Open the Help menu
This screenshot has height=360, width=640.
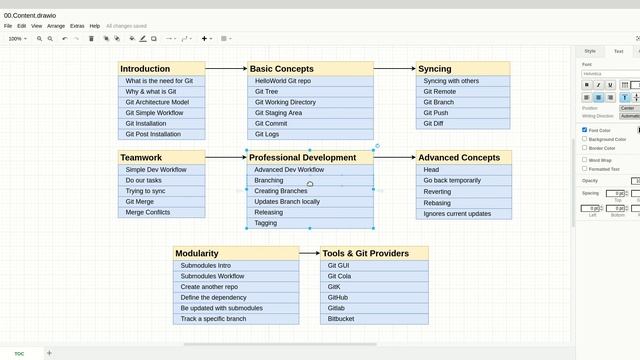click(x=95, y=26)
